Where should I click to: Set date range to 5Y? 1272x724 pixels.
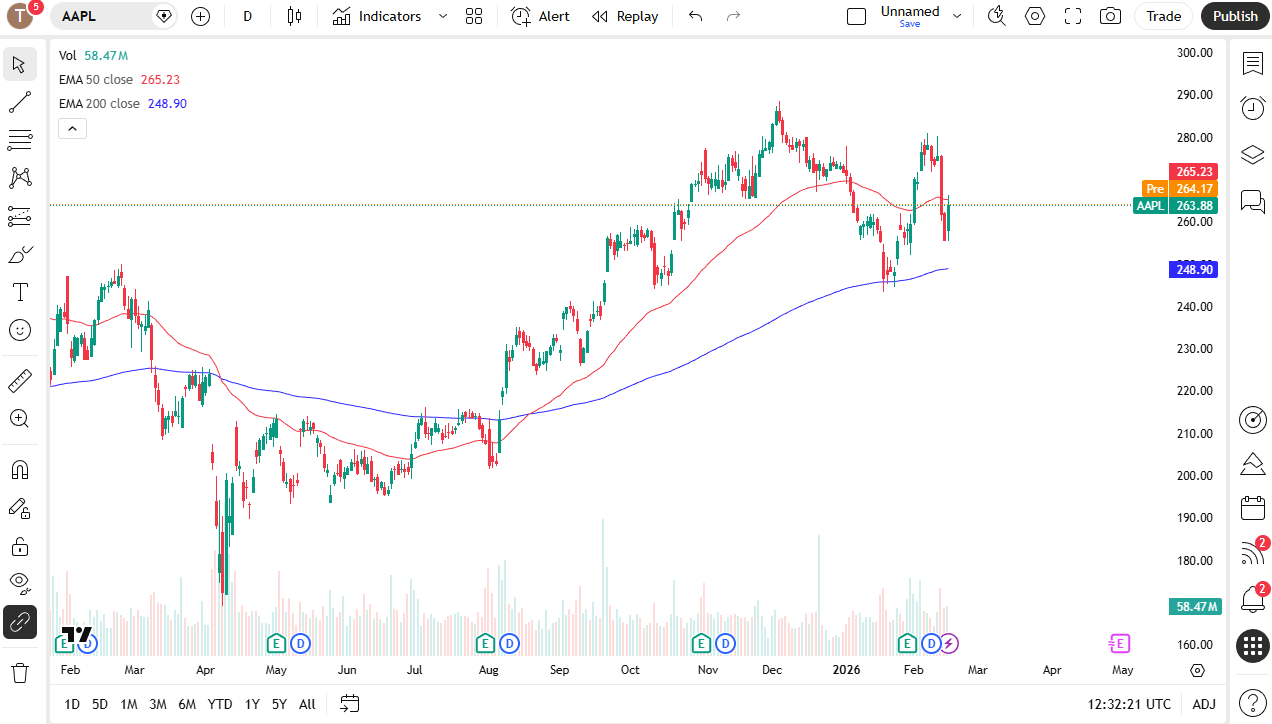[x=280, y=704]
